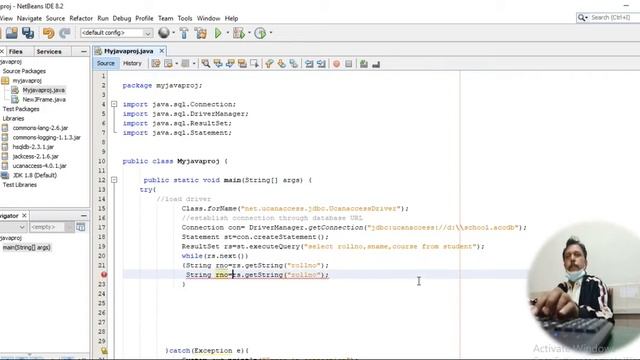640x360 pixels.
Task: Debug project with the debug icon
Action: (239, 33)
